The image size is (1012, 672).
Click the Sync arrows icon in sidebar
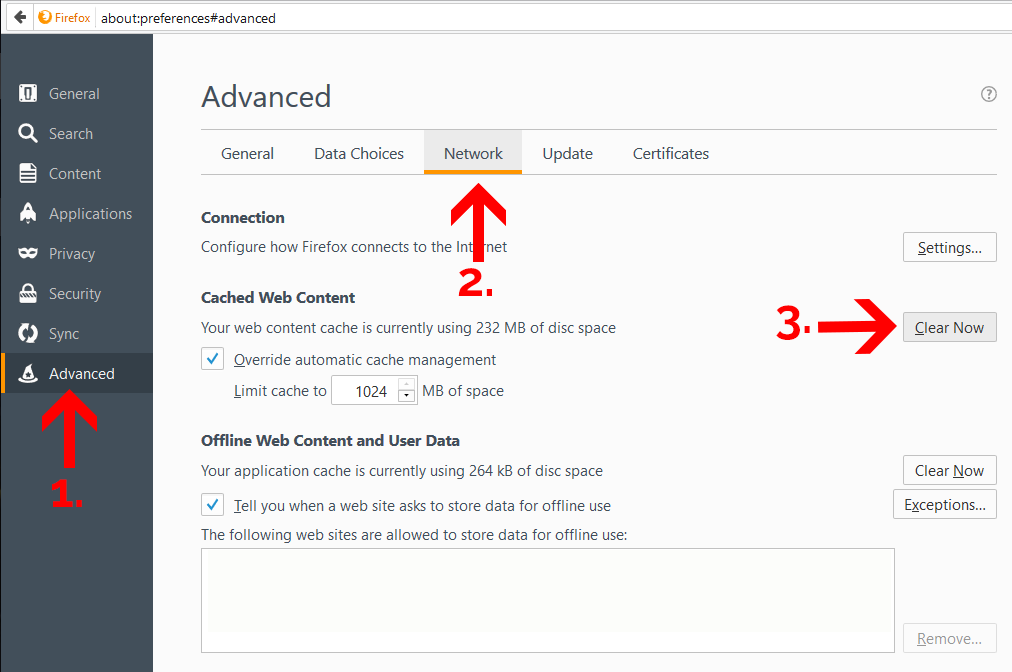point(28,333)
